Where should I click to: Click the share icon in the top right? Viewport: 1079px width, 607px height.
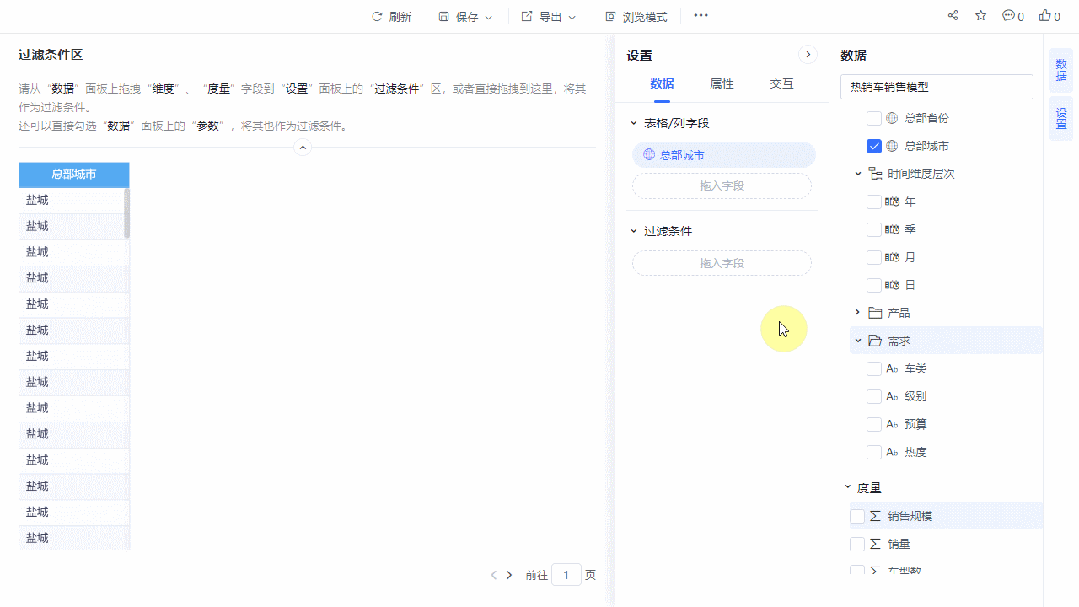[952, 15]
